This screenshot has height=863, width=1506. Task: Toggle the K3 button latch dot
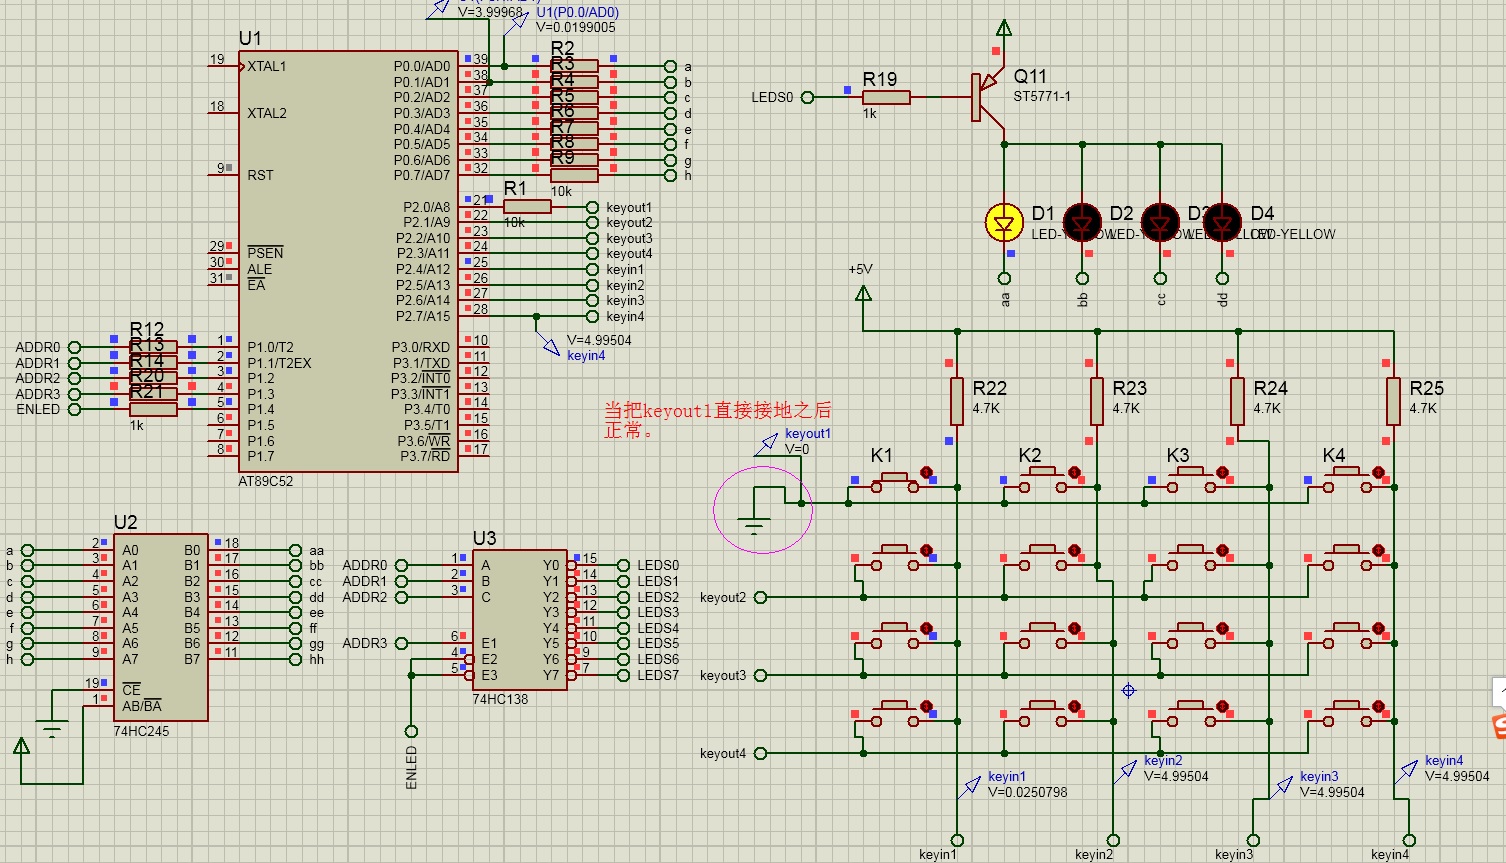1222,472
